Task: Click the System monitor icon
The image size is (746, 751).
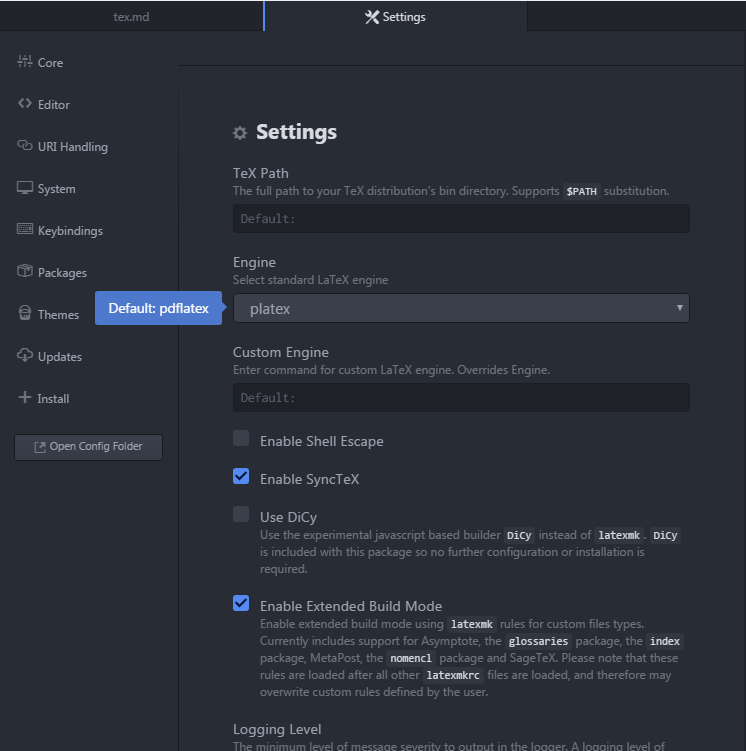Action: tap(25, 188)
